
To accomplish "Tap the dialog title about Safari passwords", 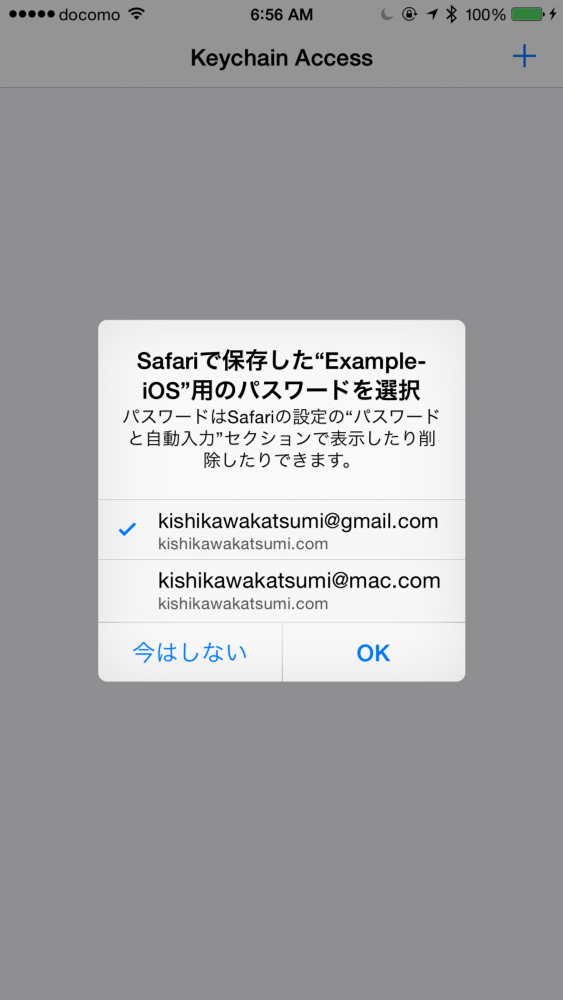I will [281, 375].
